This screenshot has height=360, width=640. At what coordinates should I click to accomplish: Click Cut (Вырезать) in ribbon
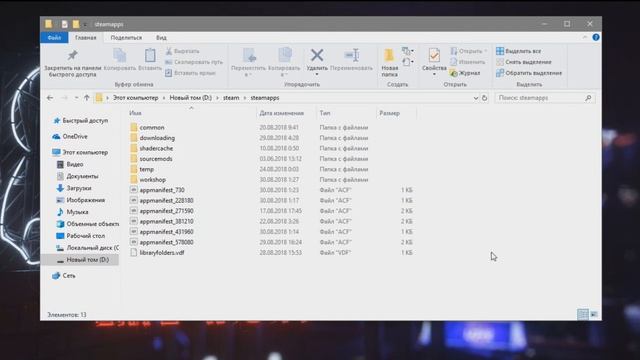click(182, 51)
